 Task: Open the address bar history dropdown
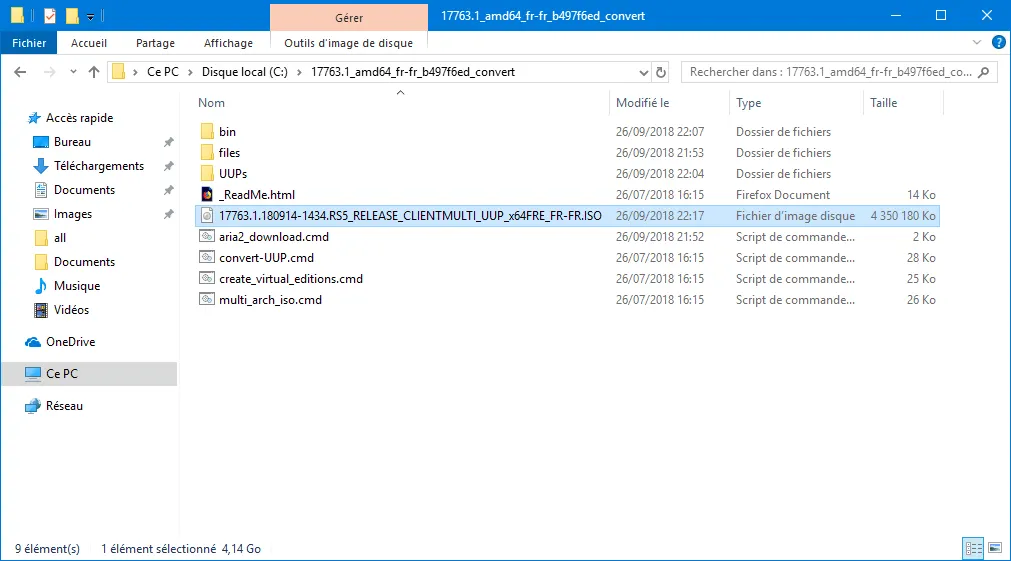[643, 72]
